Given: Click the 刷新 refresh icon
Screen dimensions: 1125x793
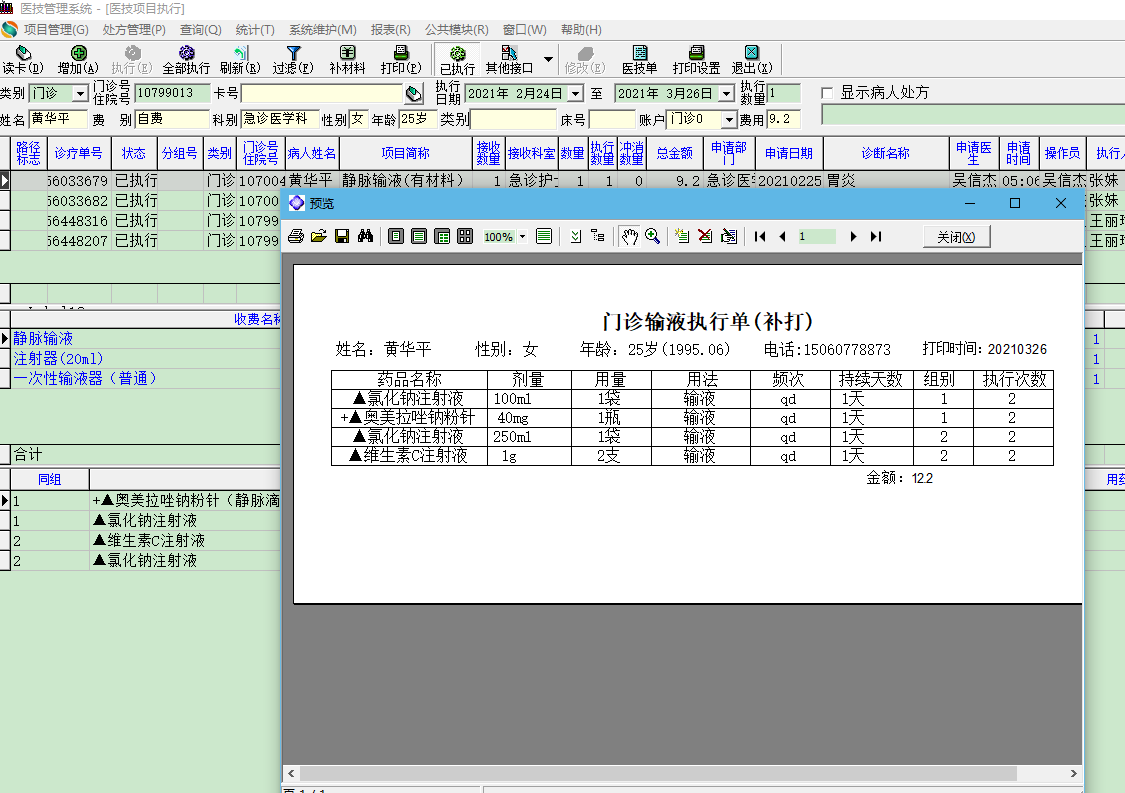Looking at the screenshot, I should [x=240, y=53].
